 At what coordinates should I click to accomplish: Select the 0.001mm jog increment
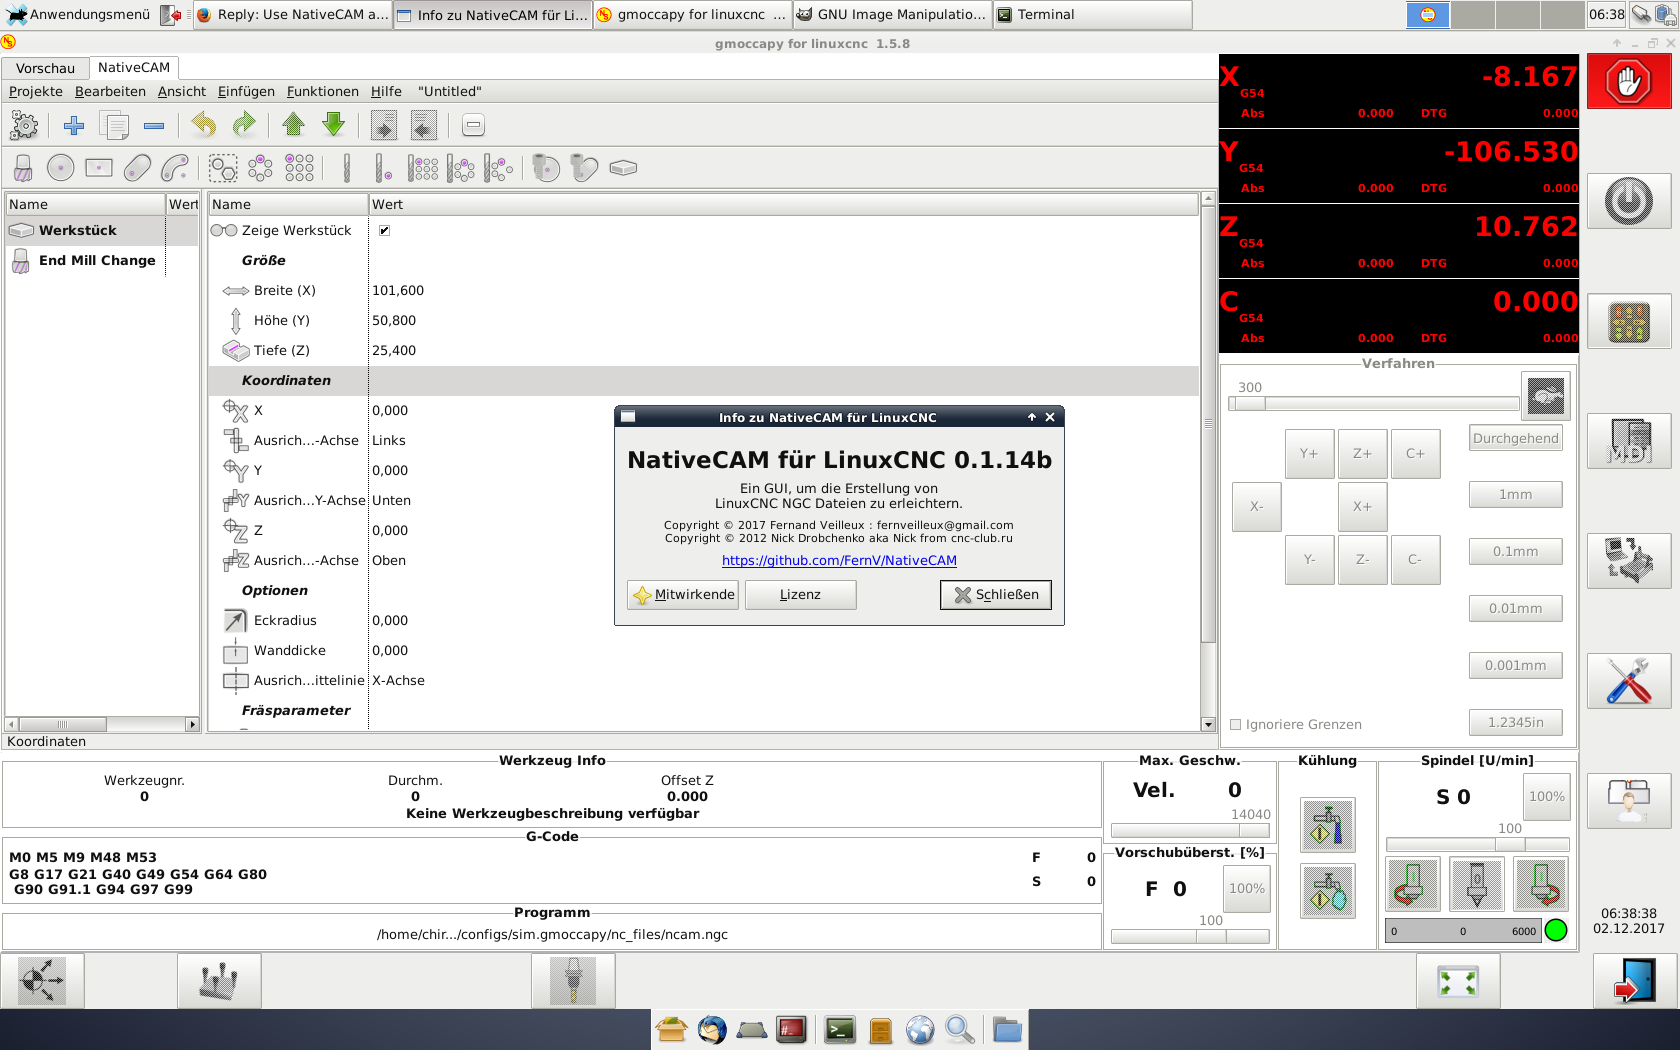point(1515,665)
